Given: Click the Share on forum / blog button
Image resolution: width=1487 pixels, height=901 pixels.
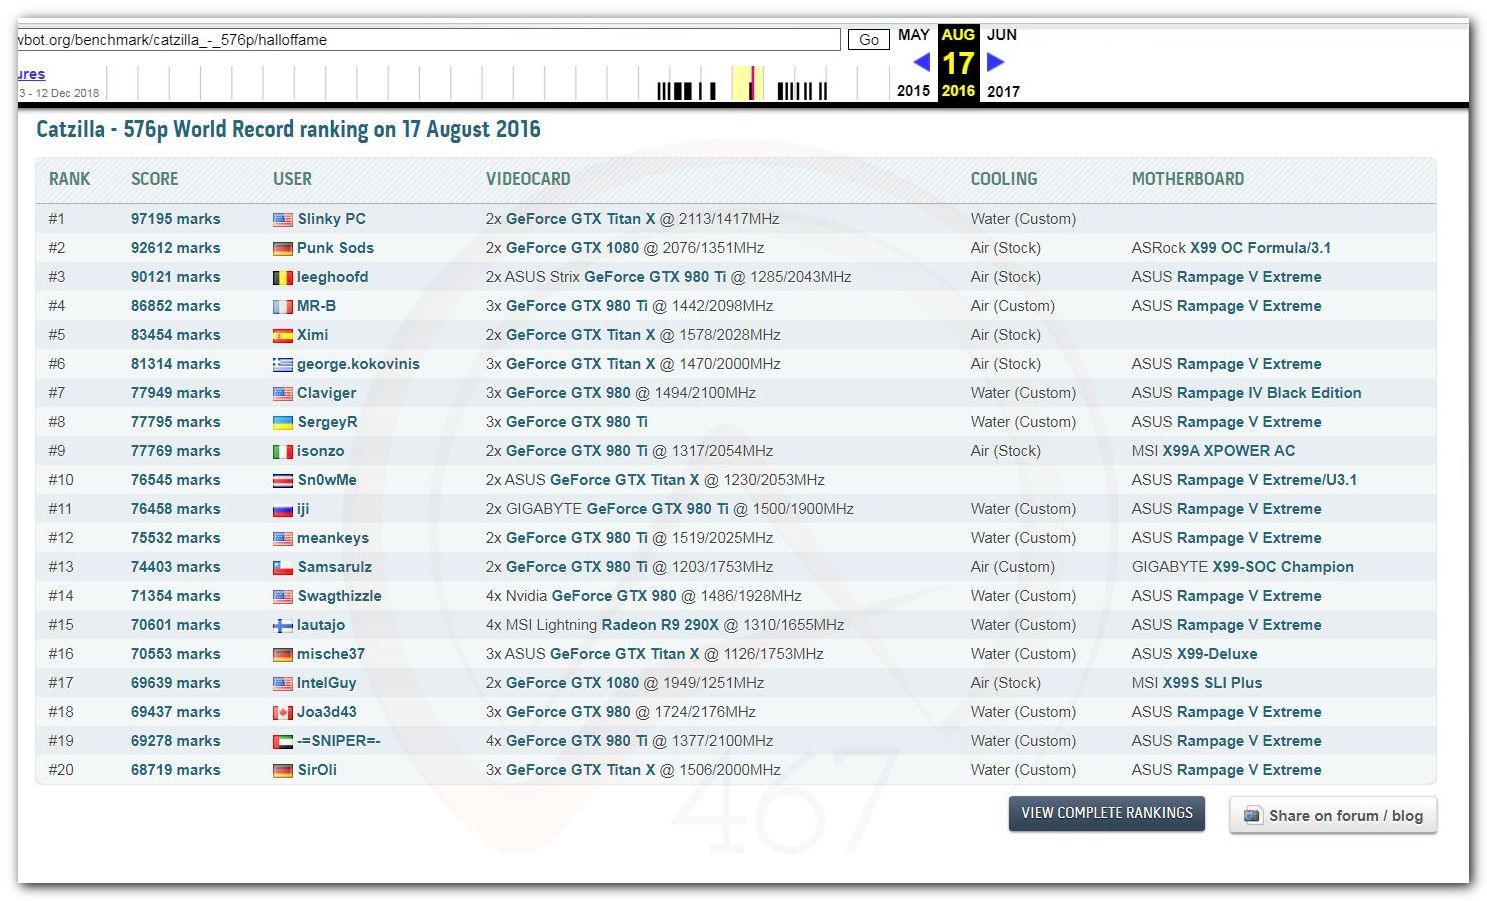Looking at the screenshot, I should 1333,815.
